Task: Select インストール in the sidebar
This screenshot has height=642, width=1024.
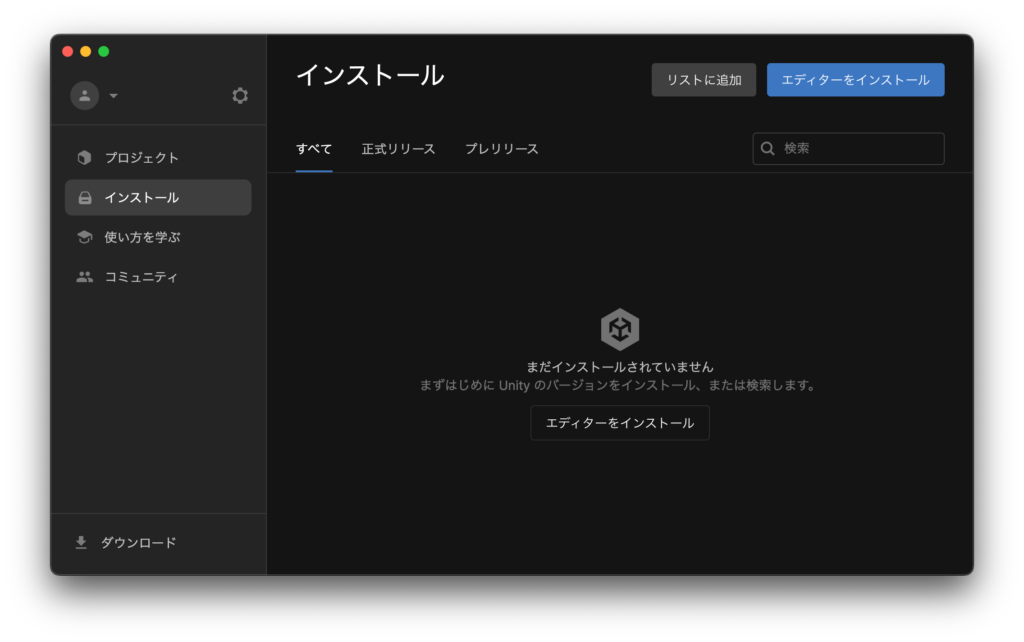Action: (158, 197)
